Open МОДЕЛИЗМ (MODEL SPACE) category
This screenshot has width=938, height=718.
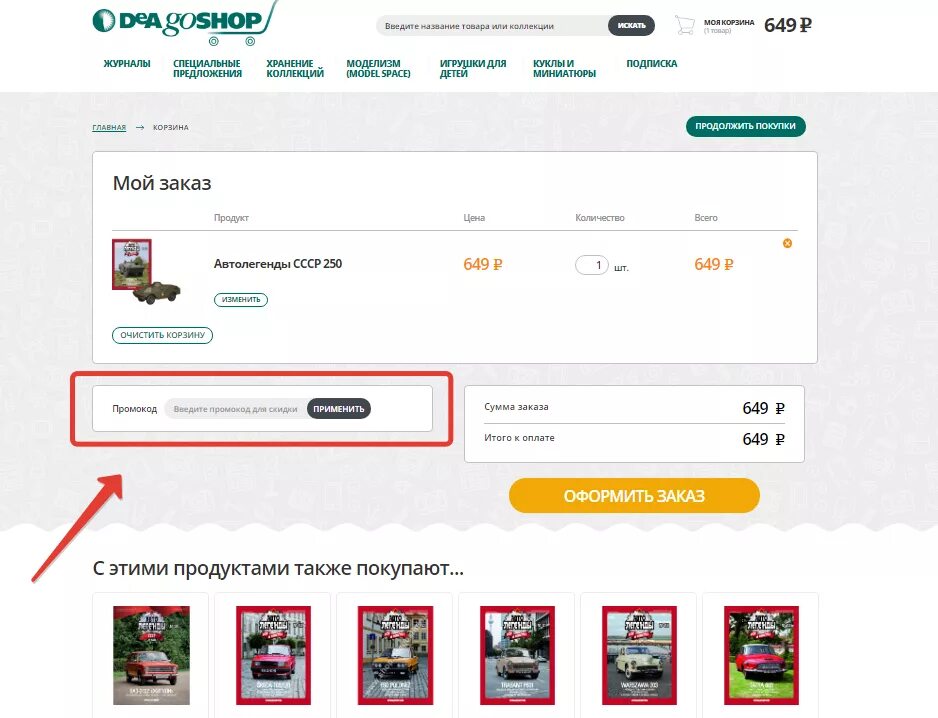point(378,68)
